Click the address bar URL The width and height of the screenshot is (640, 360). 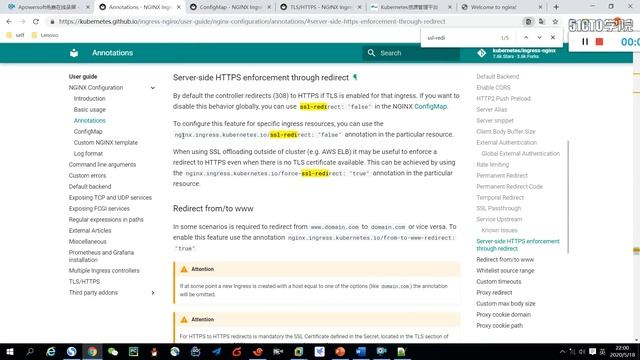tap(252, 22)
